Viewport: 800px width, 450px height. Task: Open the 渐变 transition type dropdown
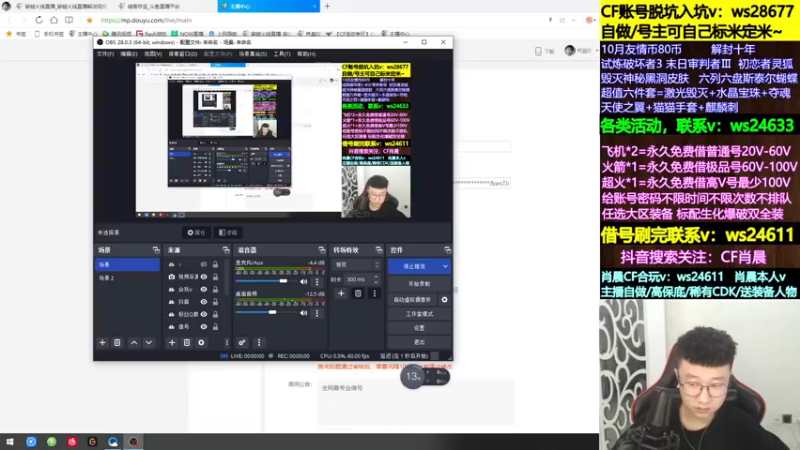(x=357, y=265)
